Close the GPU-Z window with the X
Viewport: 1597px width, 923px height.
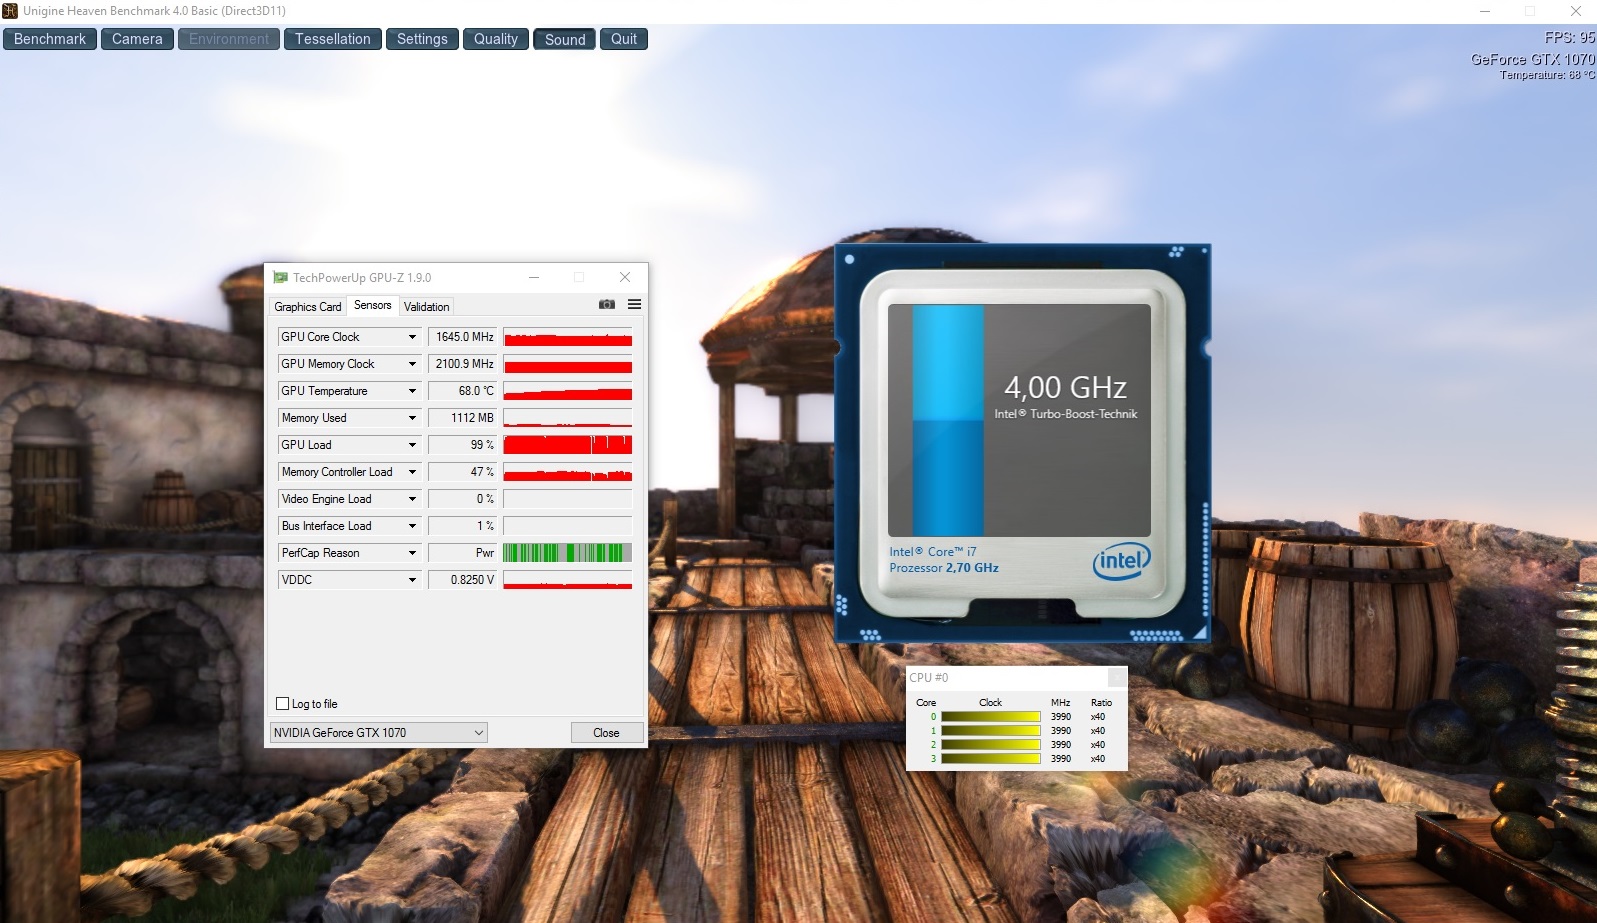(625, 277)
